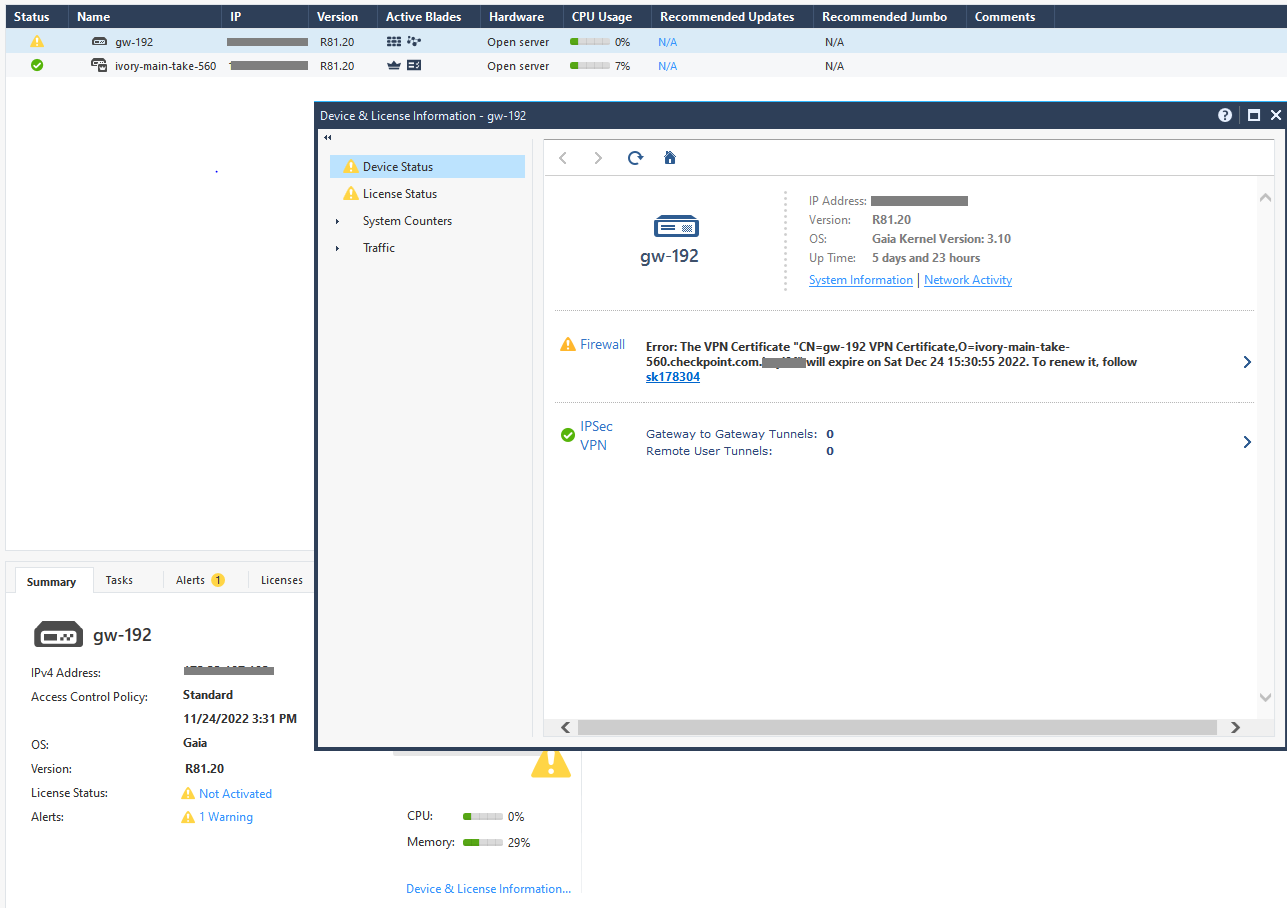Image resolution: width=1287 pixels, height=908 pixels.
Task: Click the forward navigation arrow in the dialog
Action: coord(598,158)
